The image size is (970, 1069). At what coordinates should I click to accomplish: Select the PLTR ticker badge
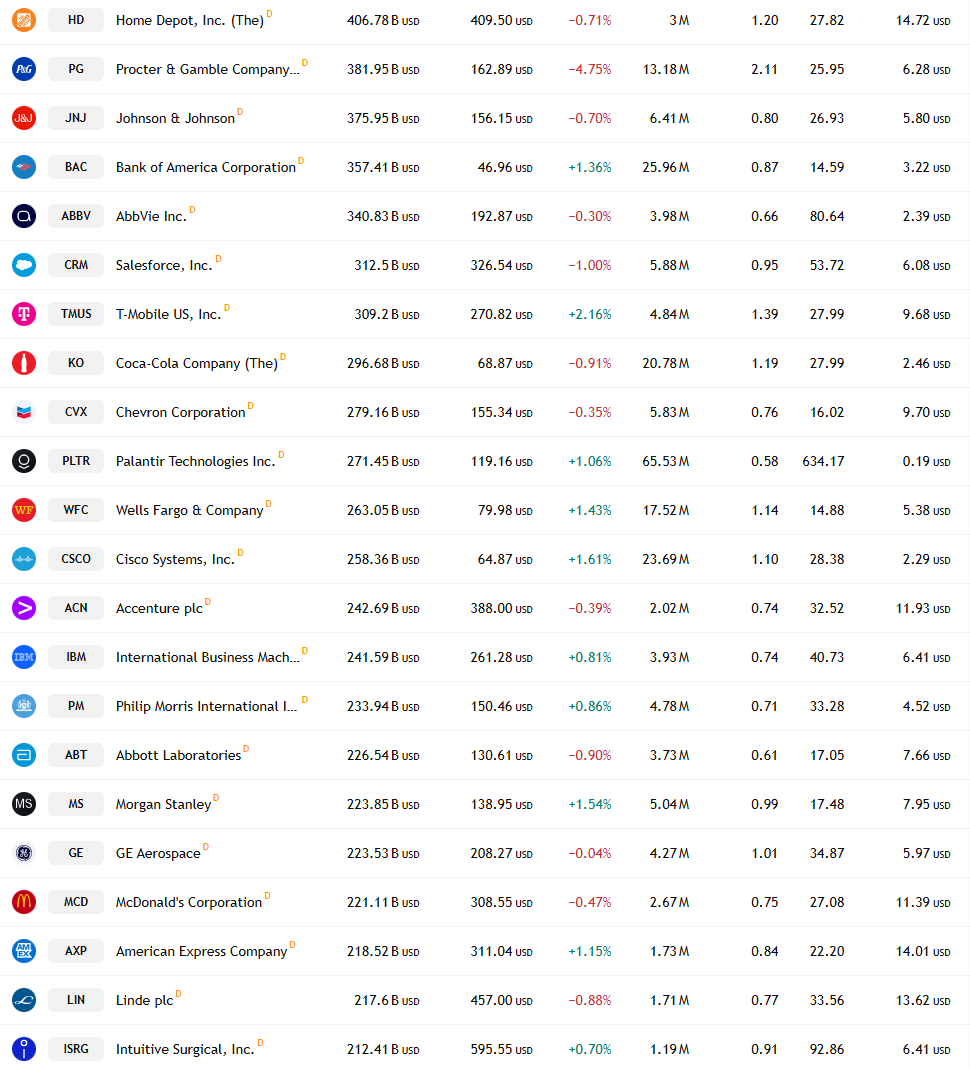coord(76,461)
